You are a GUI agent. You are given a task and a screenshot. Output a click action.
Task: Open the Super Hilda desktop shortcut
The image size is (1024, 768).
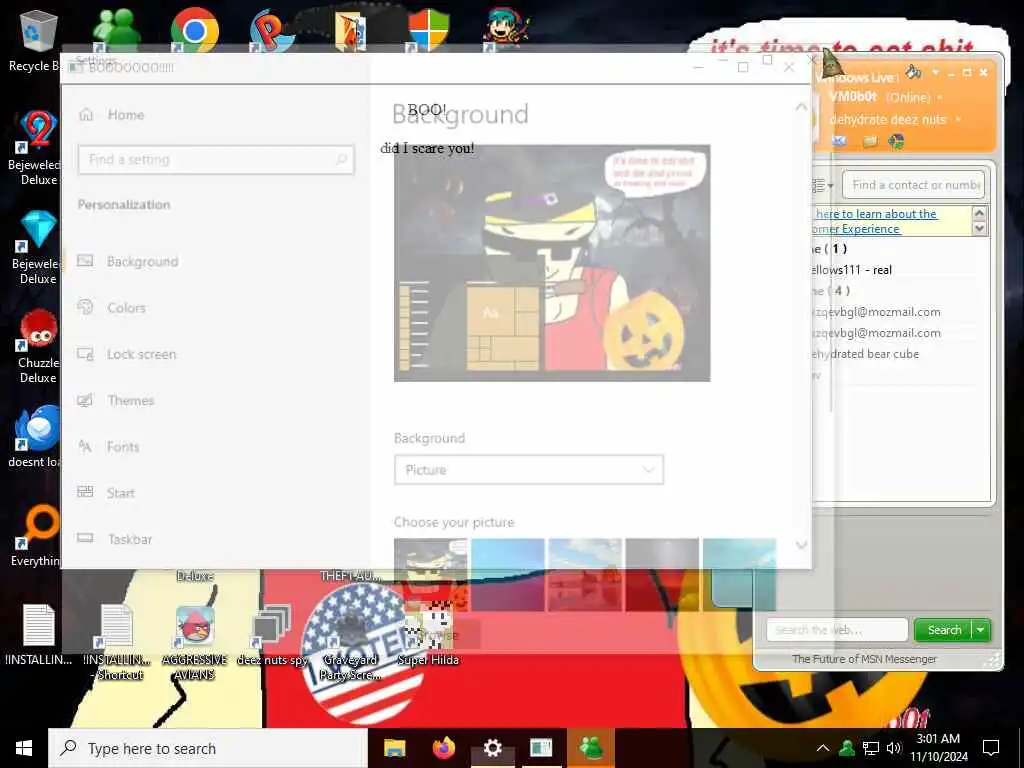click(x=428, y=635)
